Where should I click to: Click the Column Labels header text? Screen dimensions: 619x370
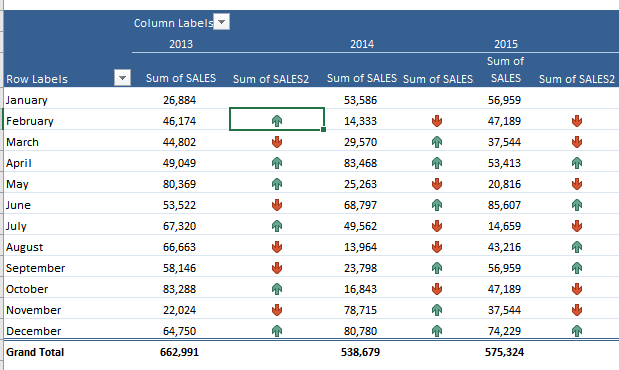coord(174,23)
